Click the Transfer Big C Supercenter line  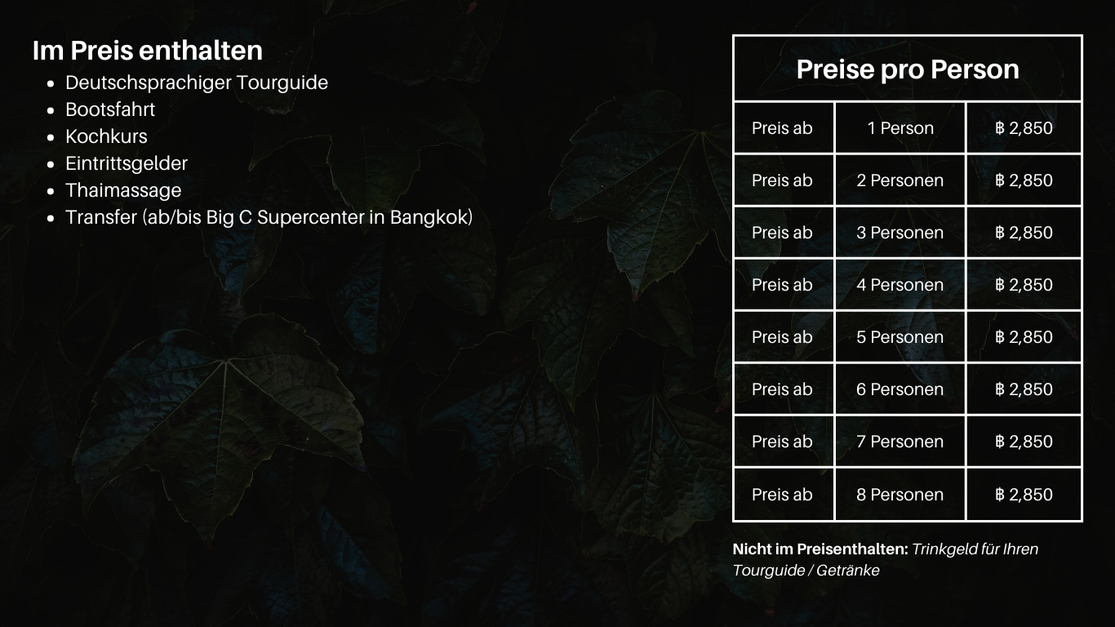point(269,218)
